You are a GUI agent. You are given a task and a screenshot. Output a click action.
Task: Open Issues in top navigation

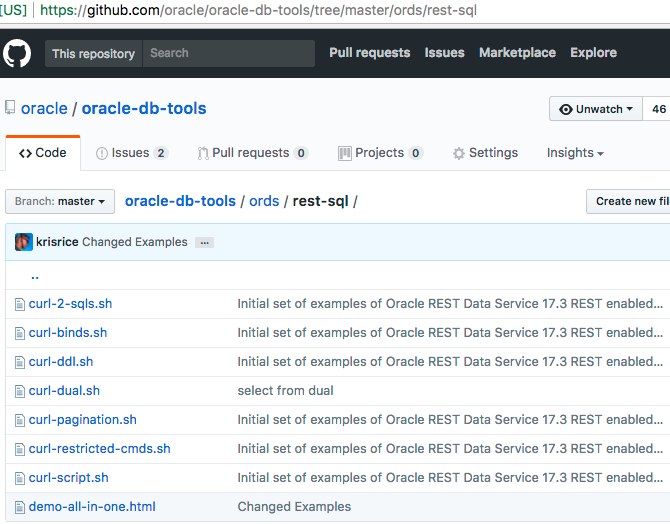click(444, 53)
